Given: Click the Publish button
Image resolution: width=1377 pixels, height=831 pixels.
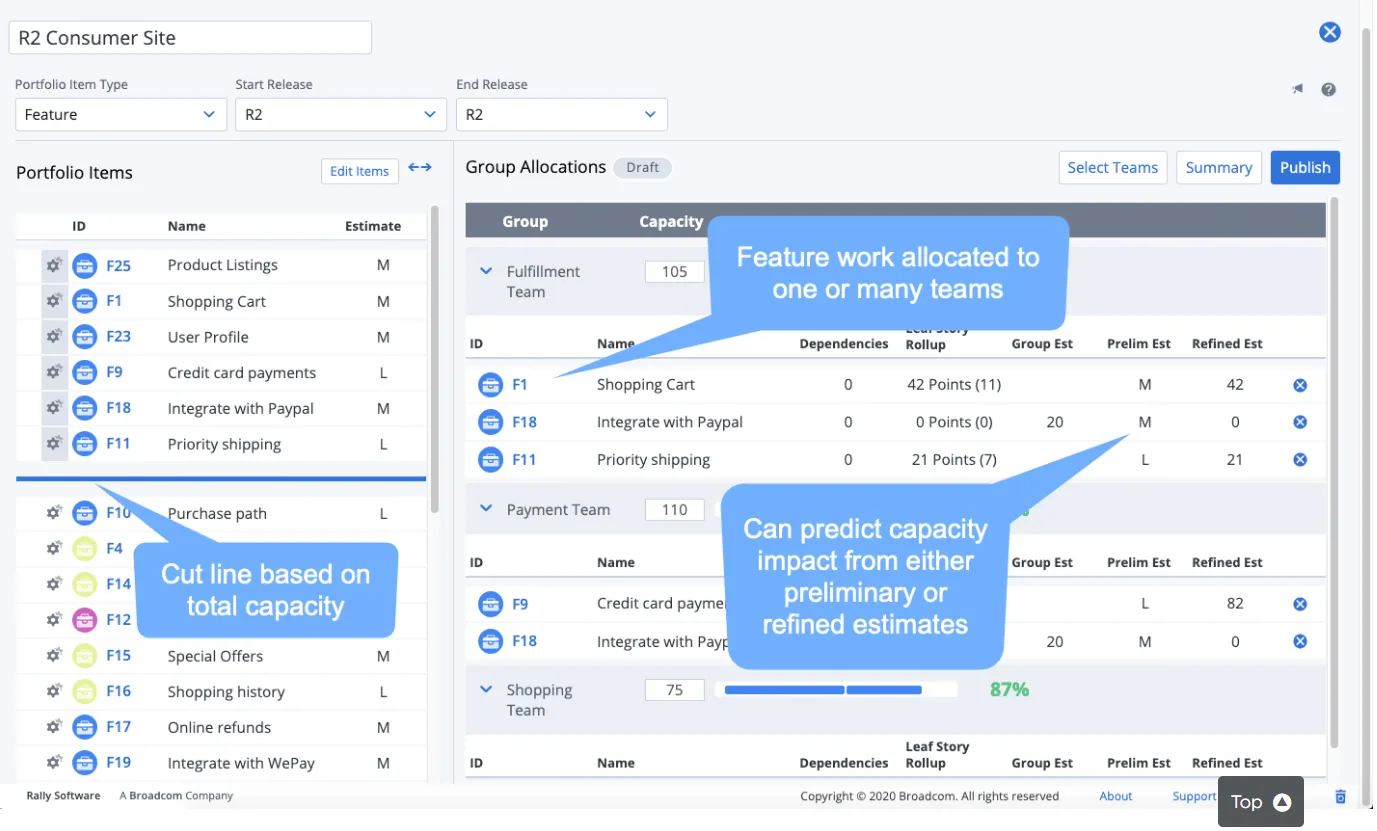Looking at the screenshot, I should coord(1305,168).
